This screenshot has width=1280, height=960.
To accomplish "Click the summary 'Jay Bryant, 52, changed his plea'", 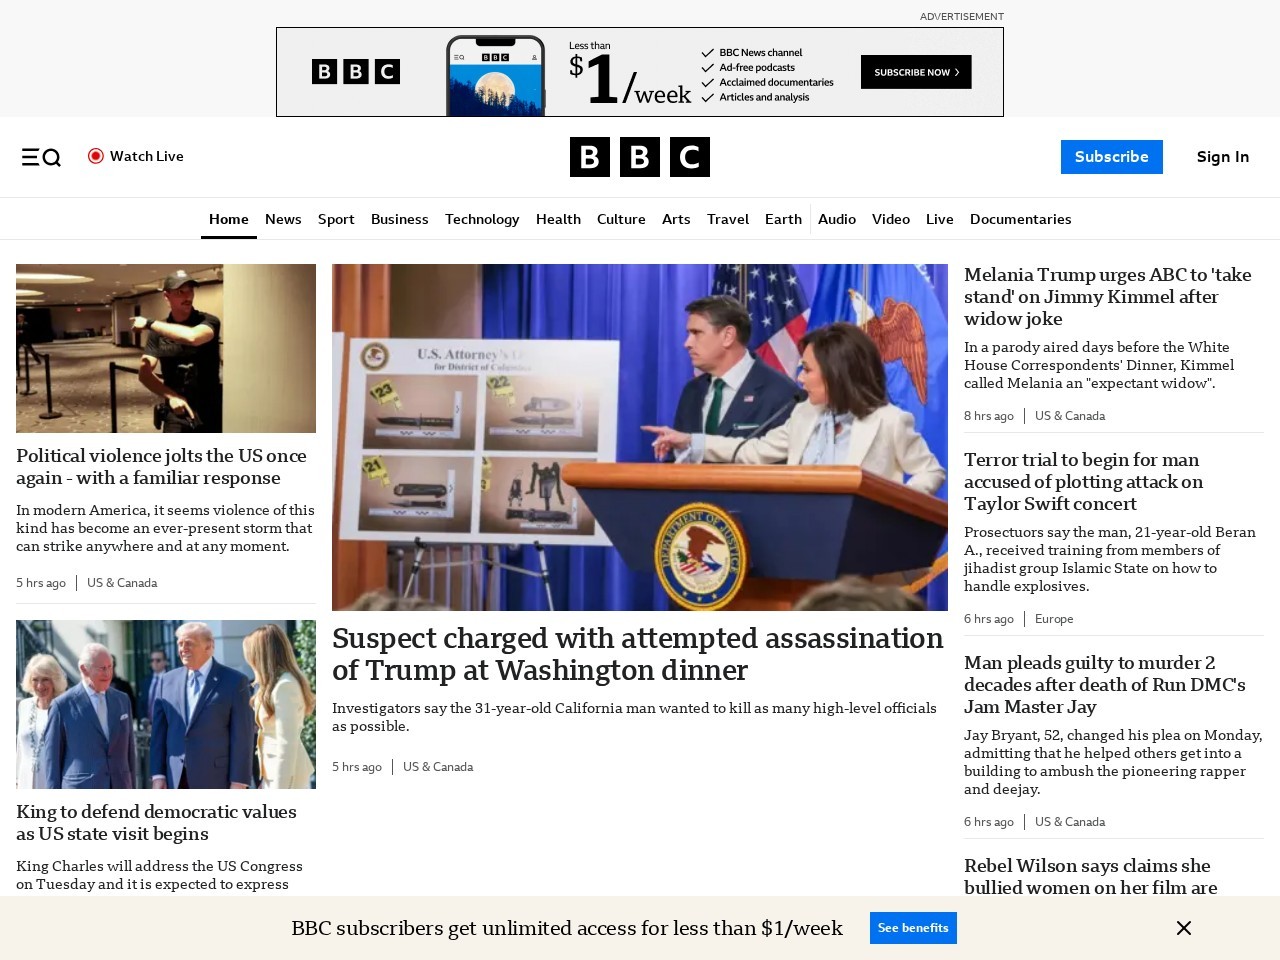I will tap(1113, 762).
